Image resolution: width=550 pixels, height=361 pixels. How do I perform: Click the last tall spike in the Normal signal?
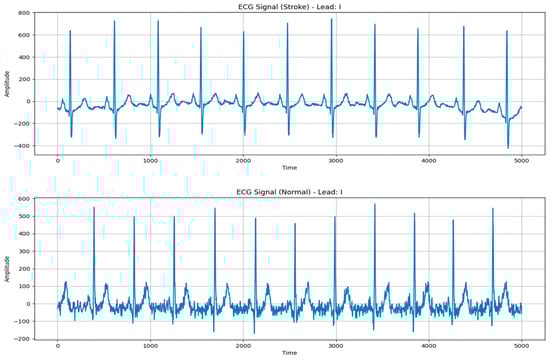492,209
